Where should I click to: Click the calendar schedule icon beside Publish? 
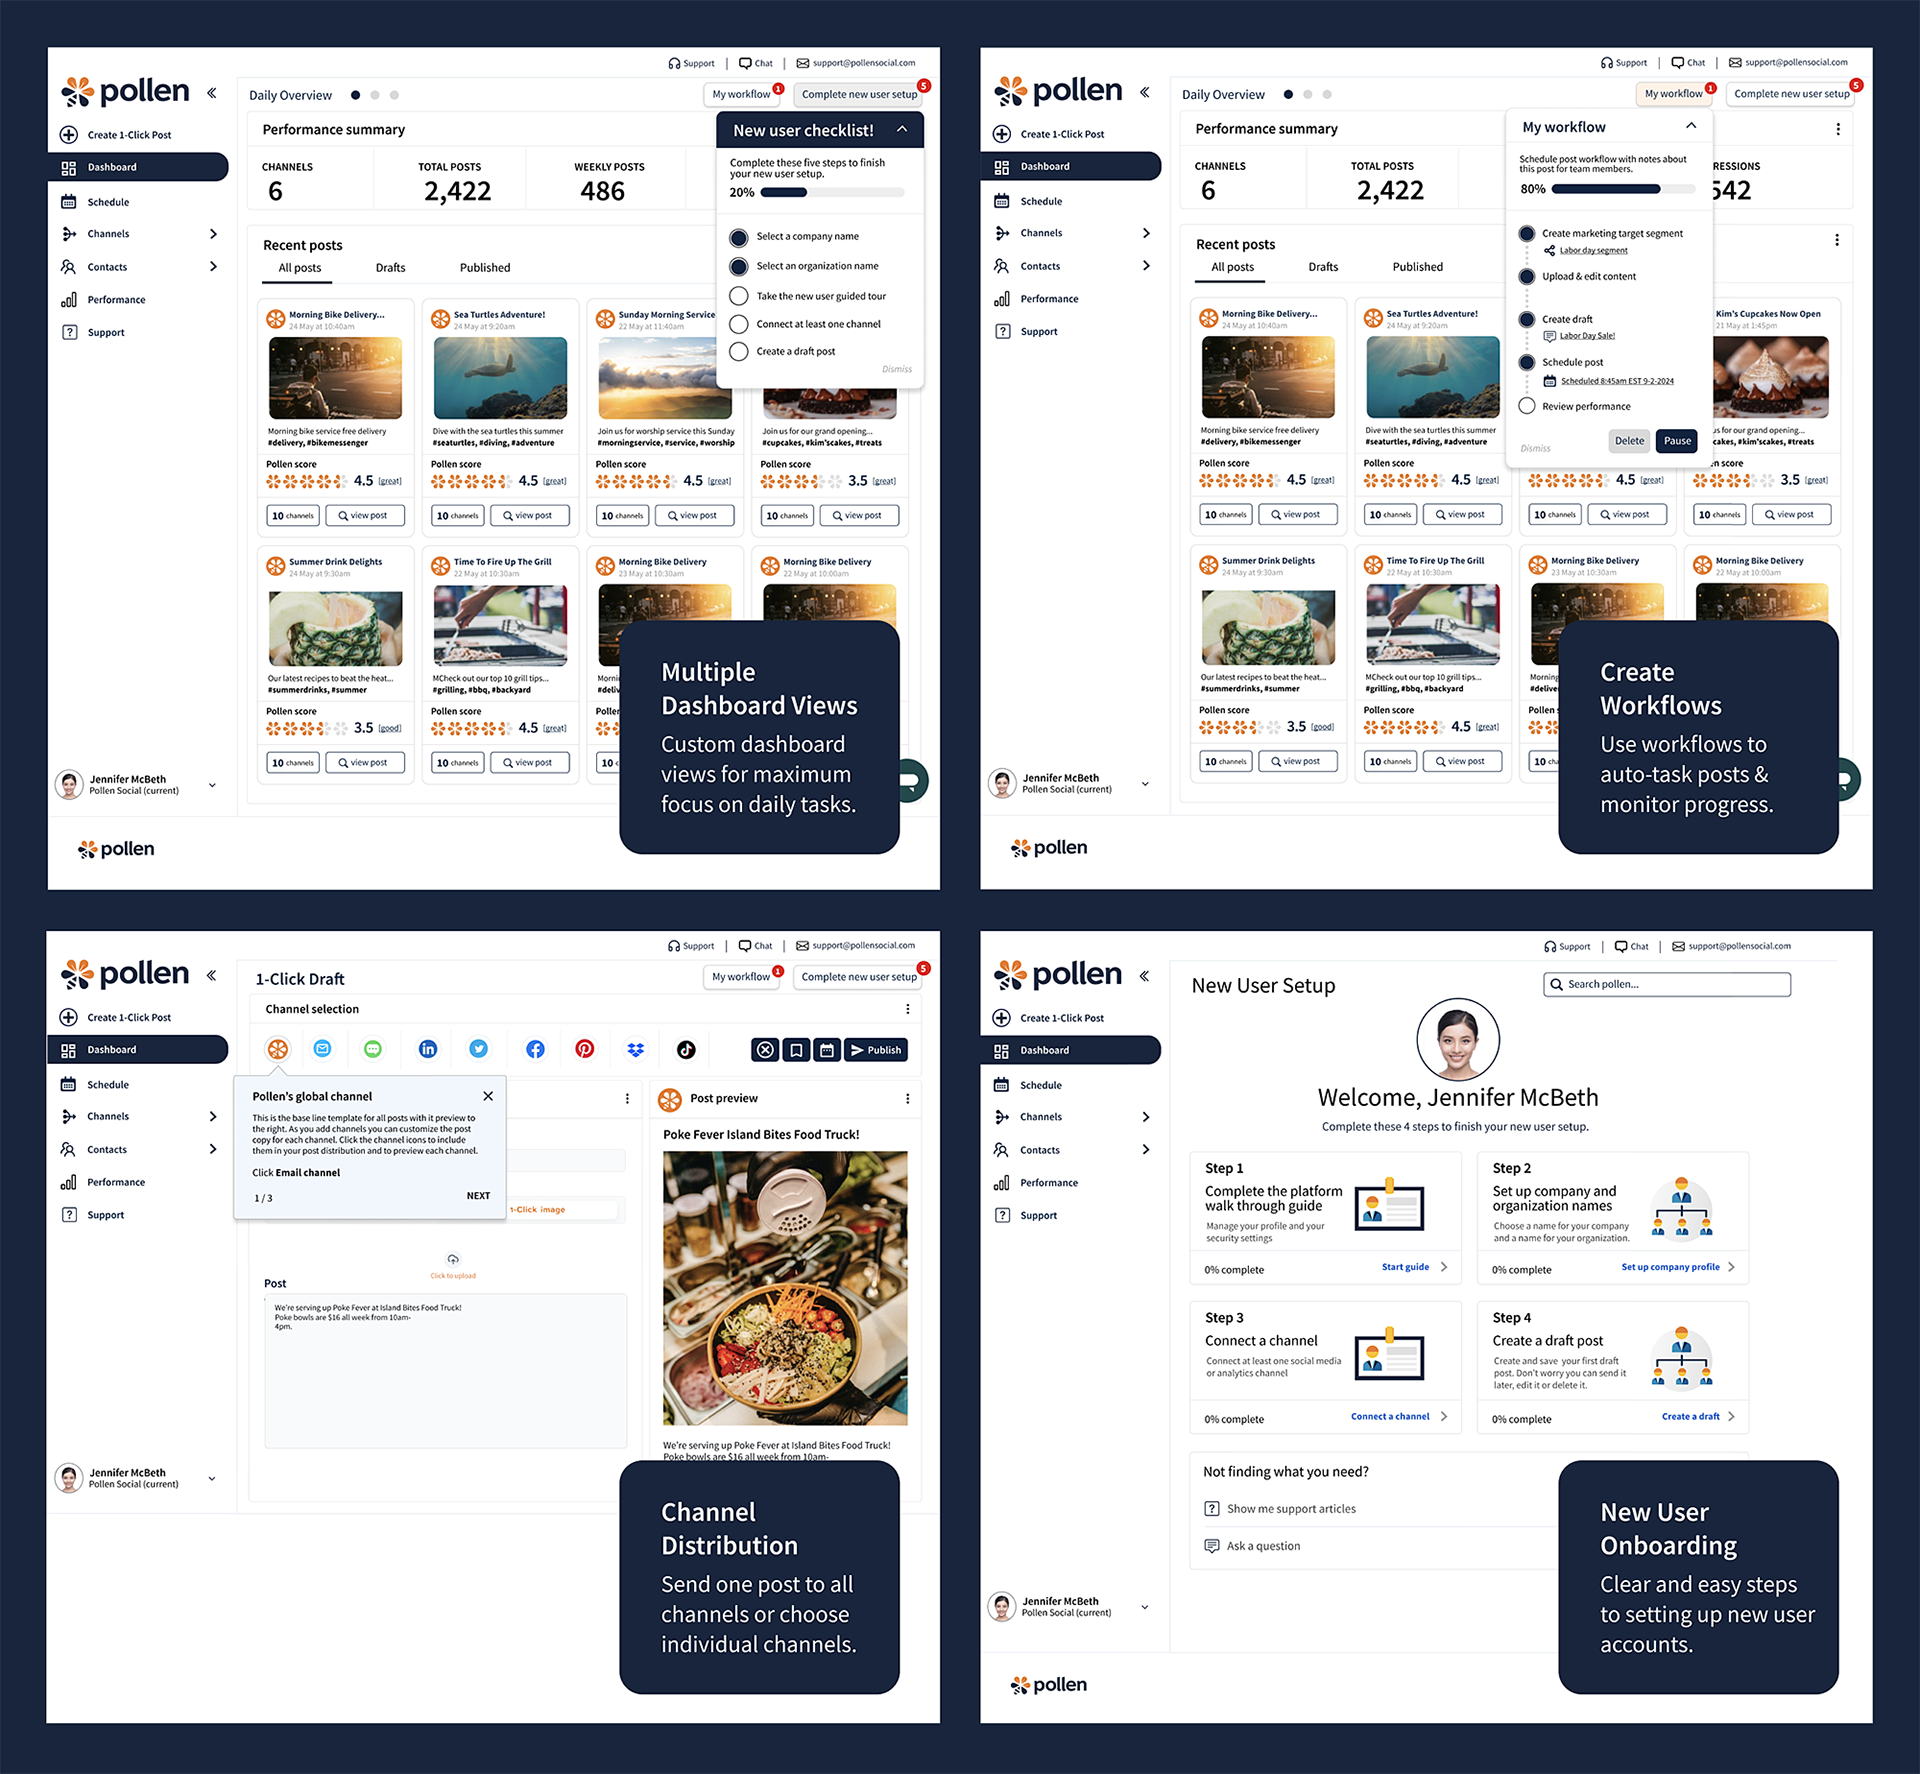(x=826, y=1050)
